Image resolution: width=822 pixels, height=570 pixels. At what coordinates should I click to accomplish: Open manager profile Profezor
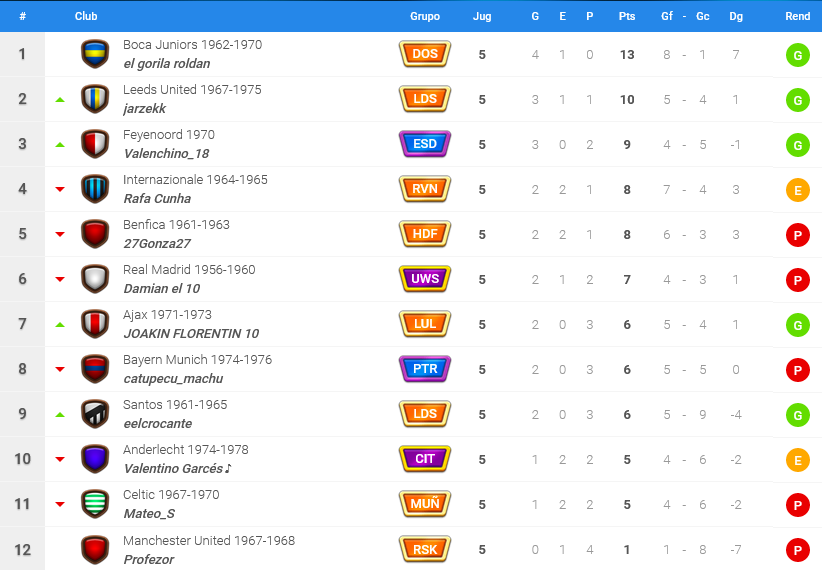pos(148,560)
